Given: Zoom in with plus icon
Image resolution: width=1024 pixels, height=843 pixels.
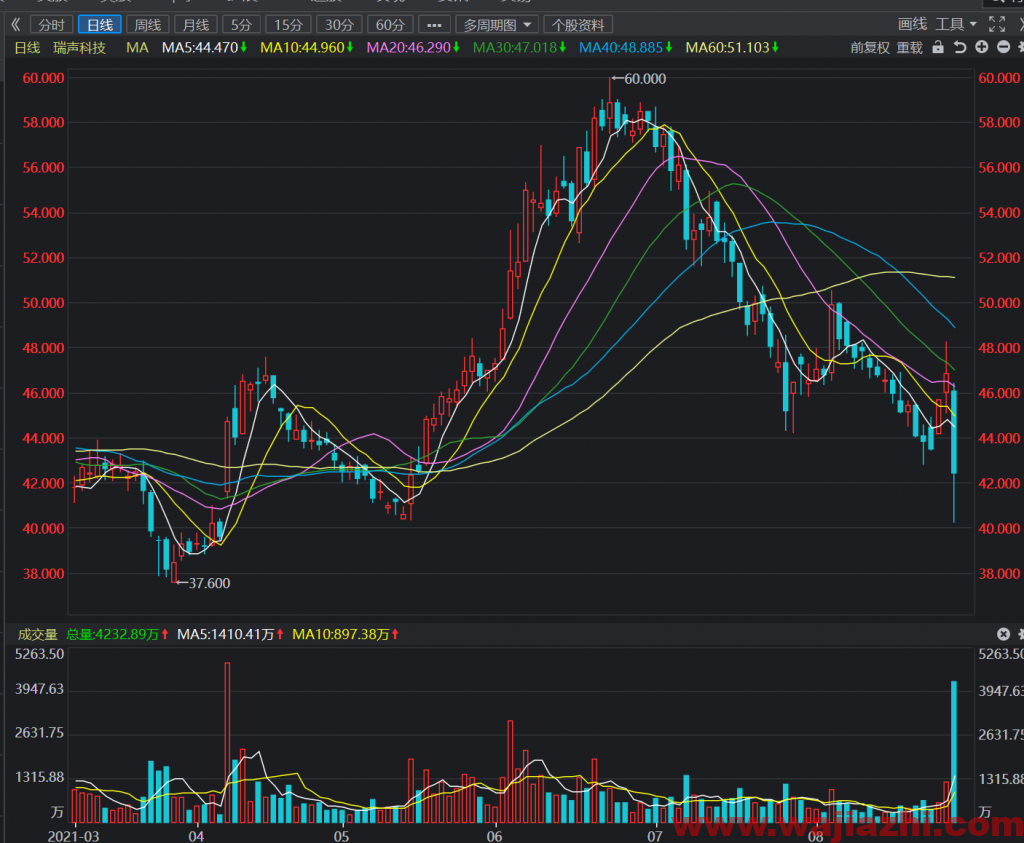Looking at the screenshot, I should [982, 47].
